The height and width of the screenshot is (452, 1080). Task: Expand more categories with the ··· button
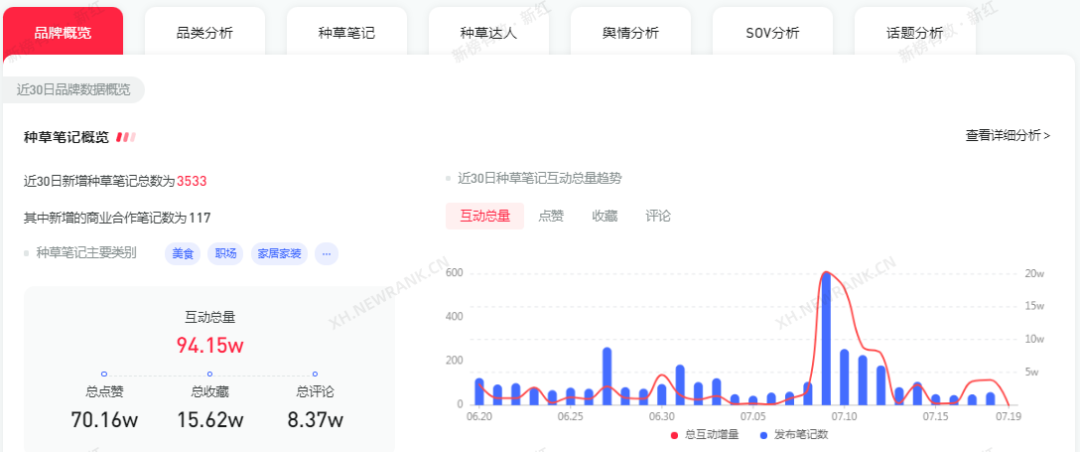click(326, 254)
